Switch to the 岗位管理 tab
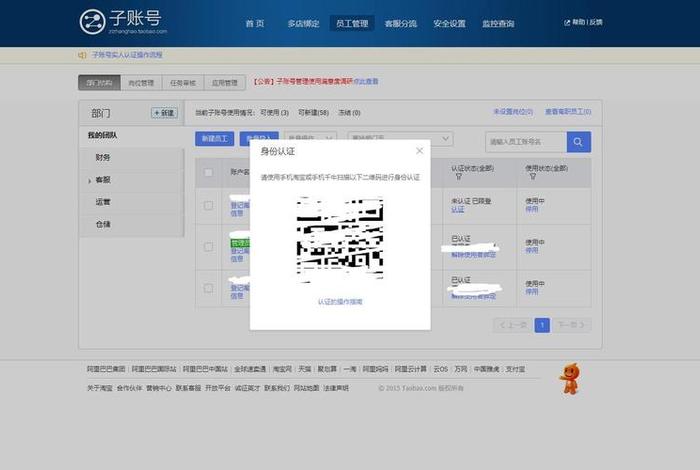Viewport: 700px width, 470px height. tap(141, 83)
